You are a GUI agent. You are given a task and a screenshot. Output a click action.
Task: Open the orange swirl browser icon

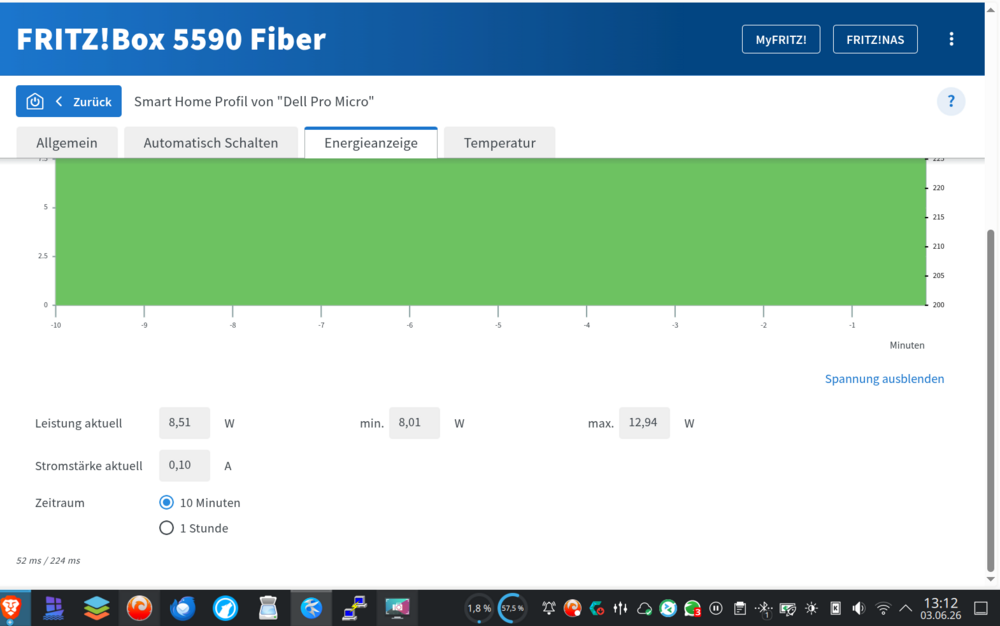(x=139, y=608)
